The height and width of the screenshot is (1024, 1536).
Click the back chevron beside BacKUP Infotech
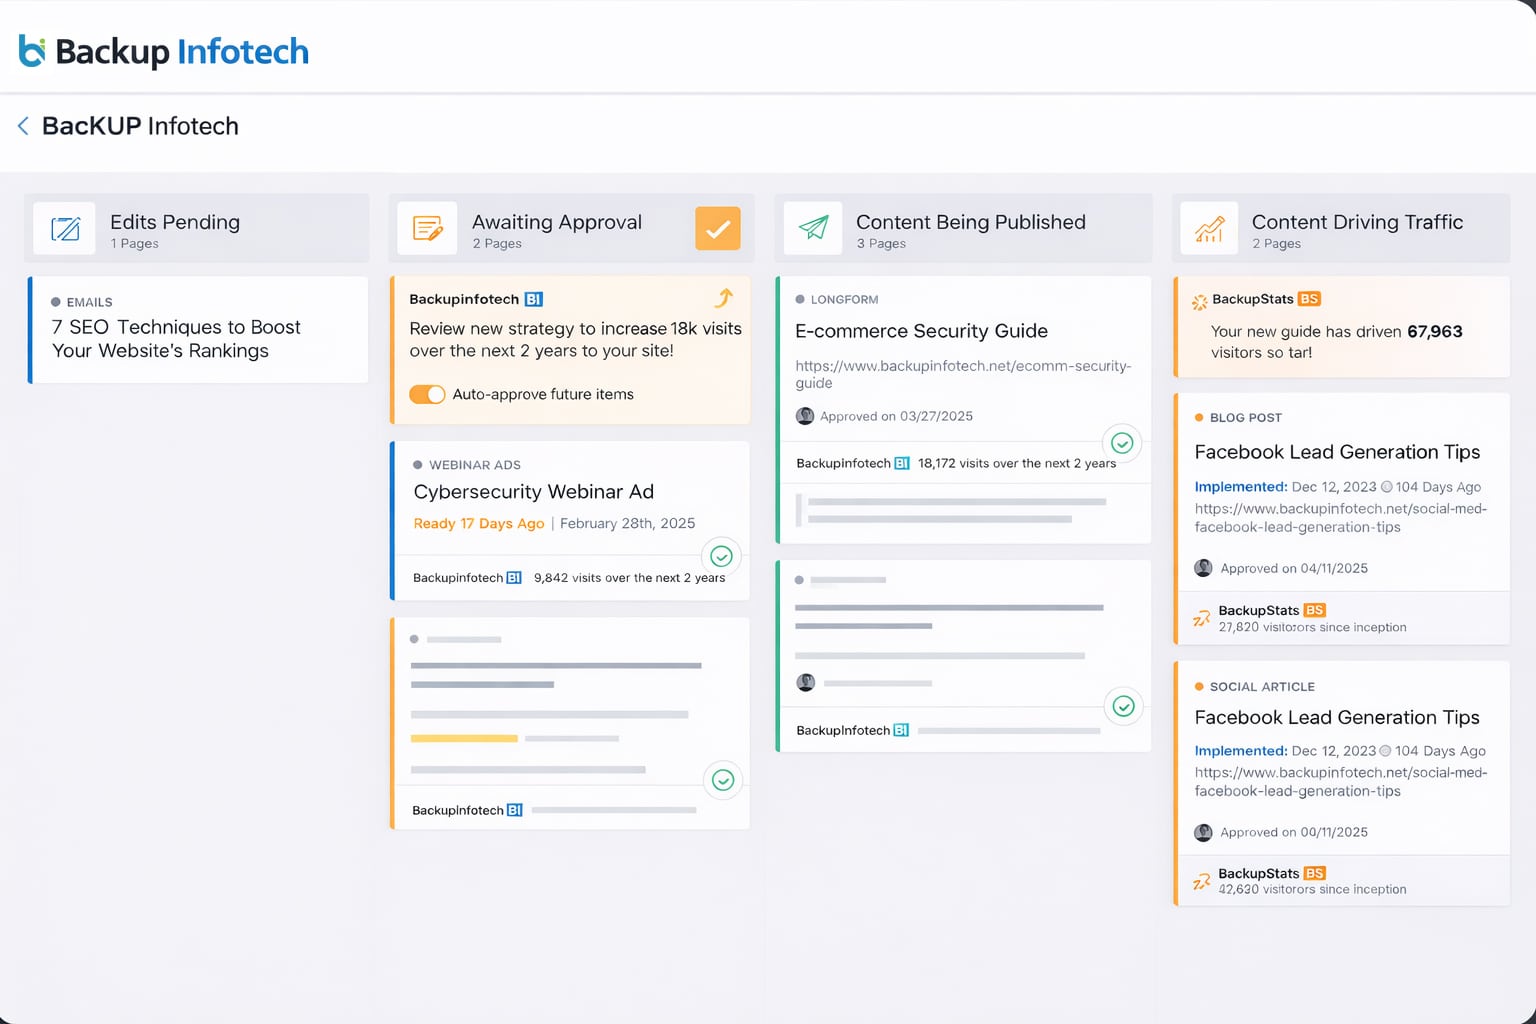point(23,126)
